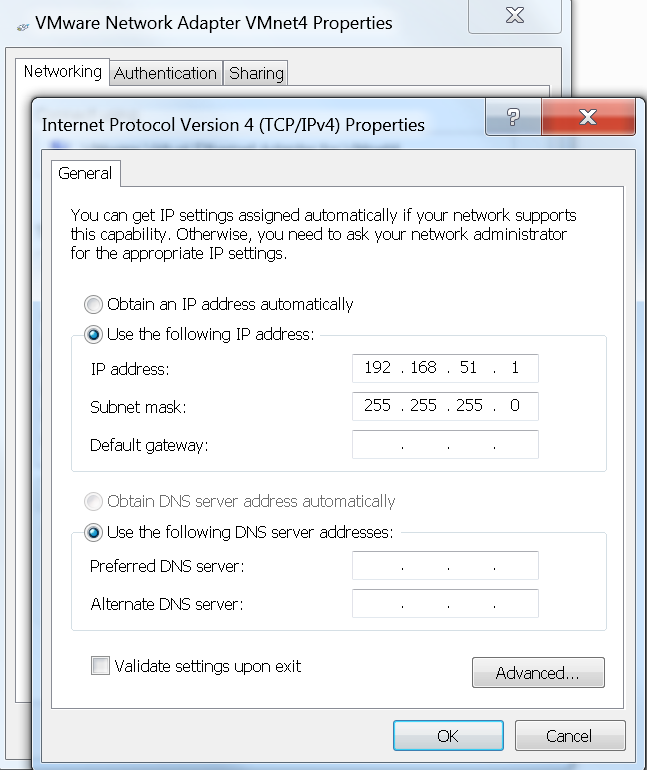Click the help question mark button
Image resolution: width=647 pixels, height=770 pixels.
513,117
